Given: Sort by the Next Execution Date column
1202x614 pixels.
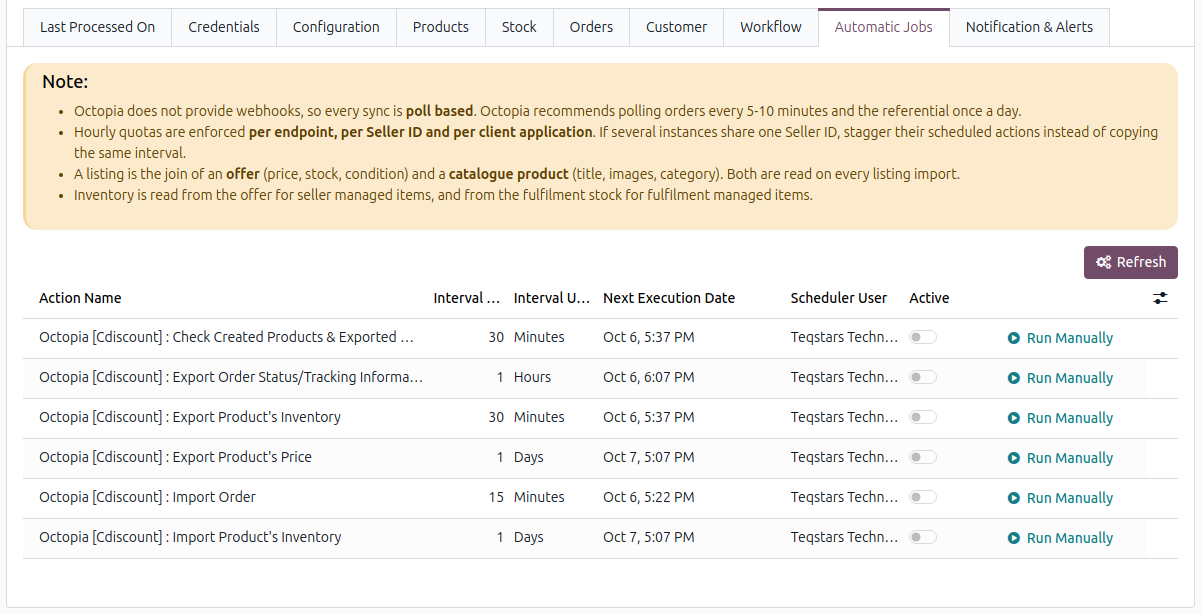Looking at the screenshot, I should coord(669,298).
